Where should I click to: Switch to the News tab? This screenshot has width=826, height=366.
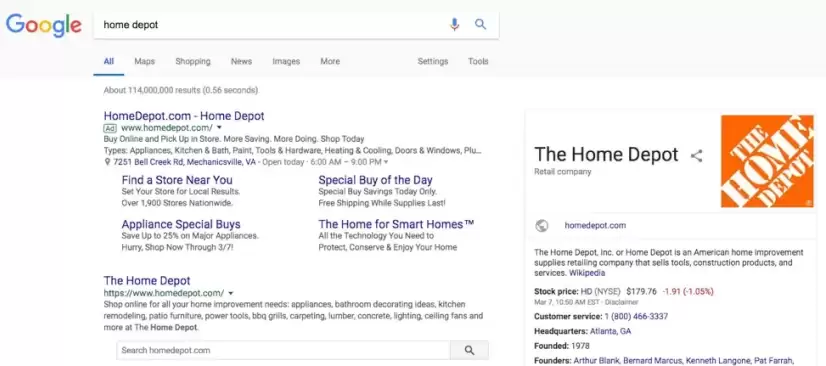coord(241,61)
